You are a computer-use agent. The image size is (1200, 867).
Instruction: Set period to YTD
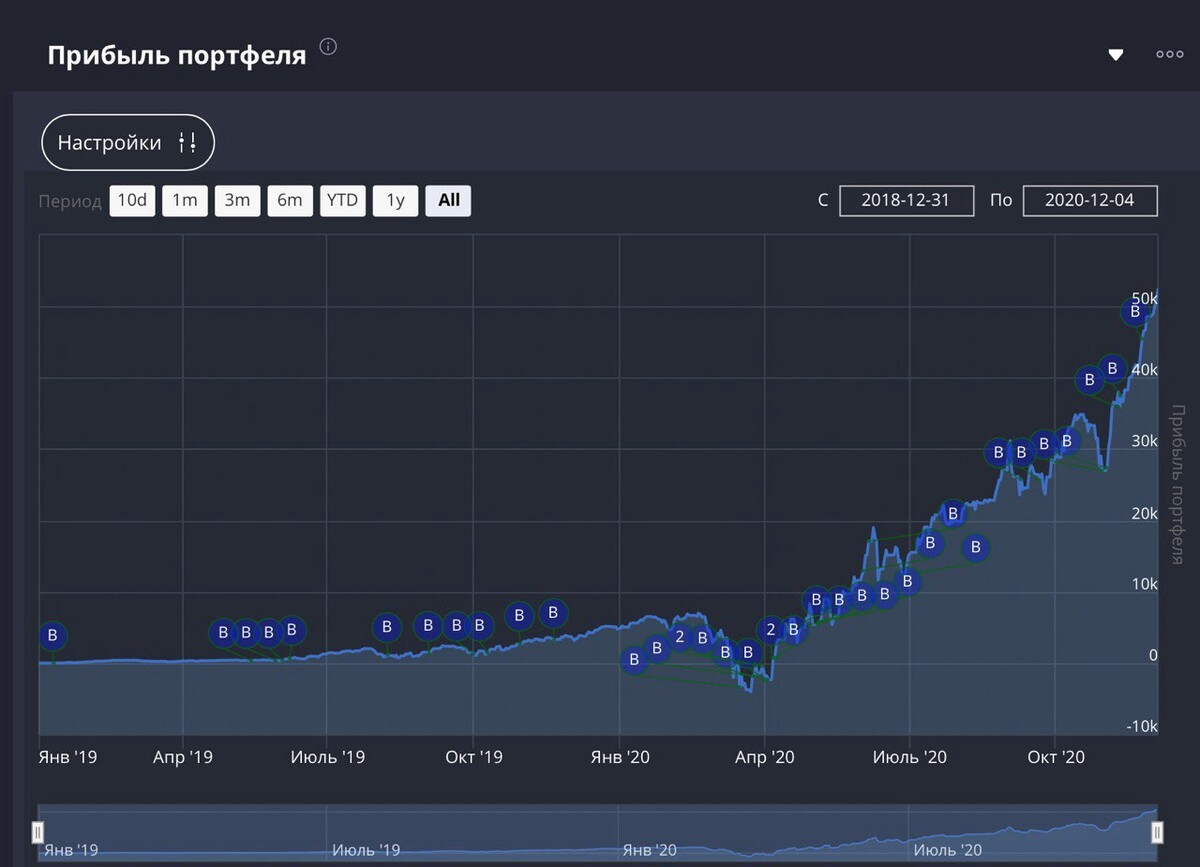pyautogui.click(x=342, y=201)
